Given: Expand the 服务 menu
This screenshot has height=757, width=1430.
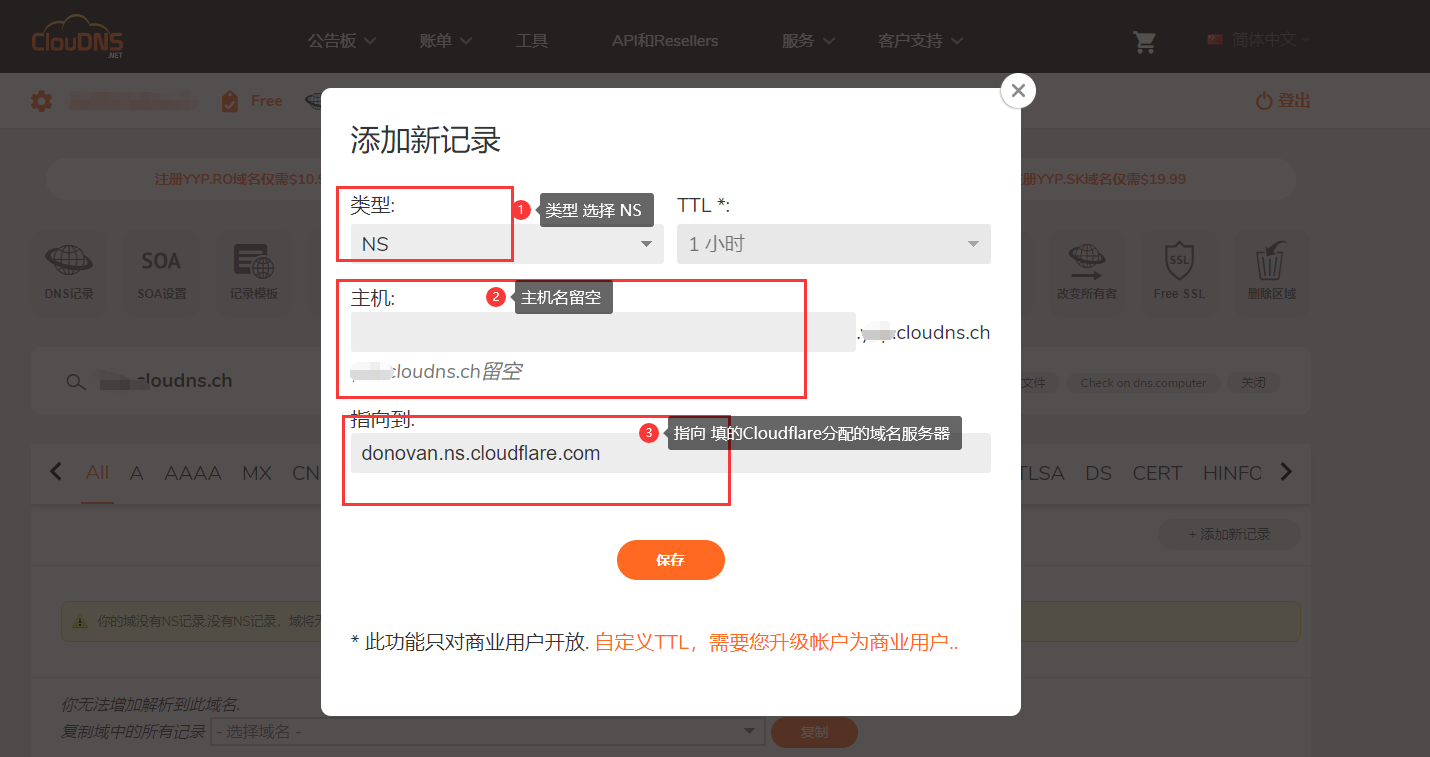Looking at the screenshot, I should click(x=808, y=41).
